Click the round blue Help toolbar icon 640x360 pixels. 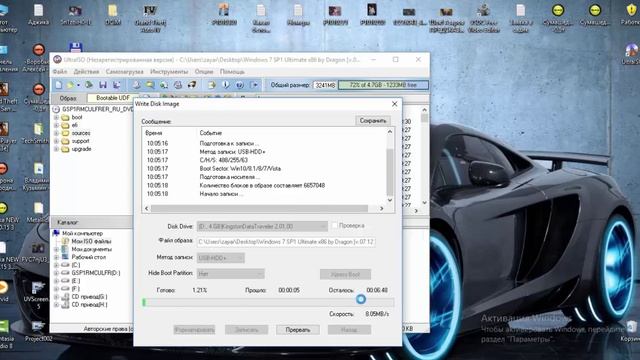[x=240, y=85]
